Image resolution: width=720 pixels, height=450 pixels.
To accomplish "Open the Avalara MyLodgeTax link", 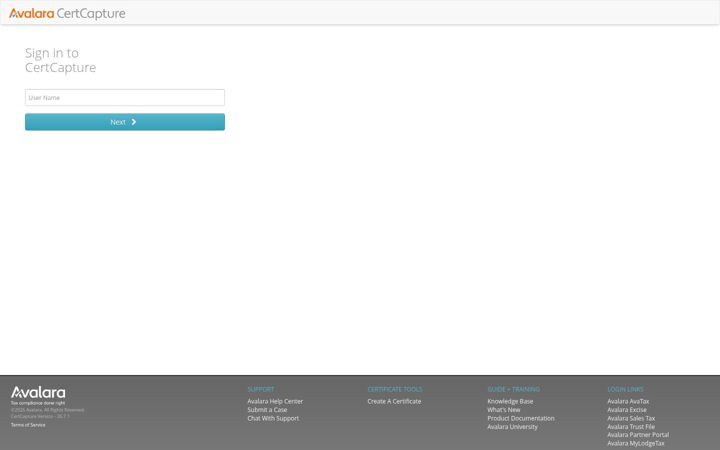I will click(x=636, y=444).
